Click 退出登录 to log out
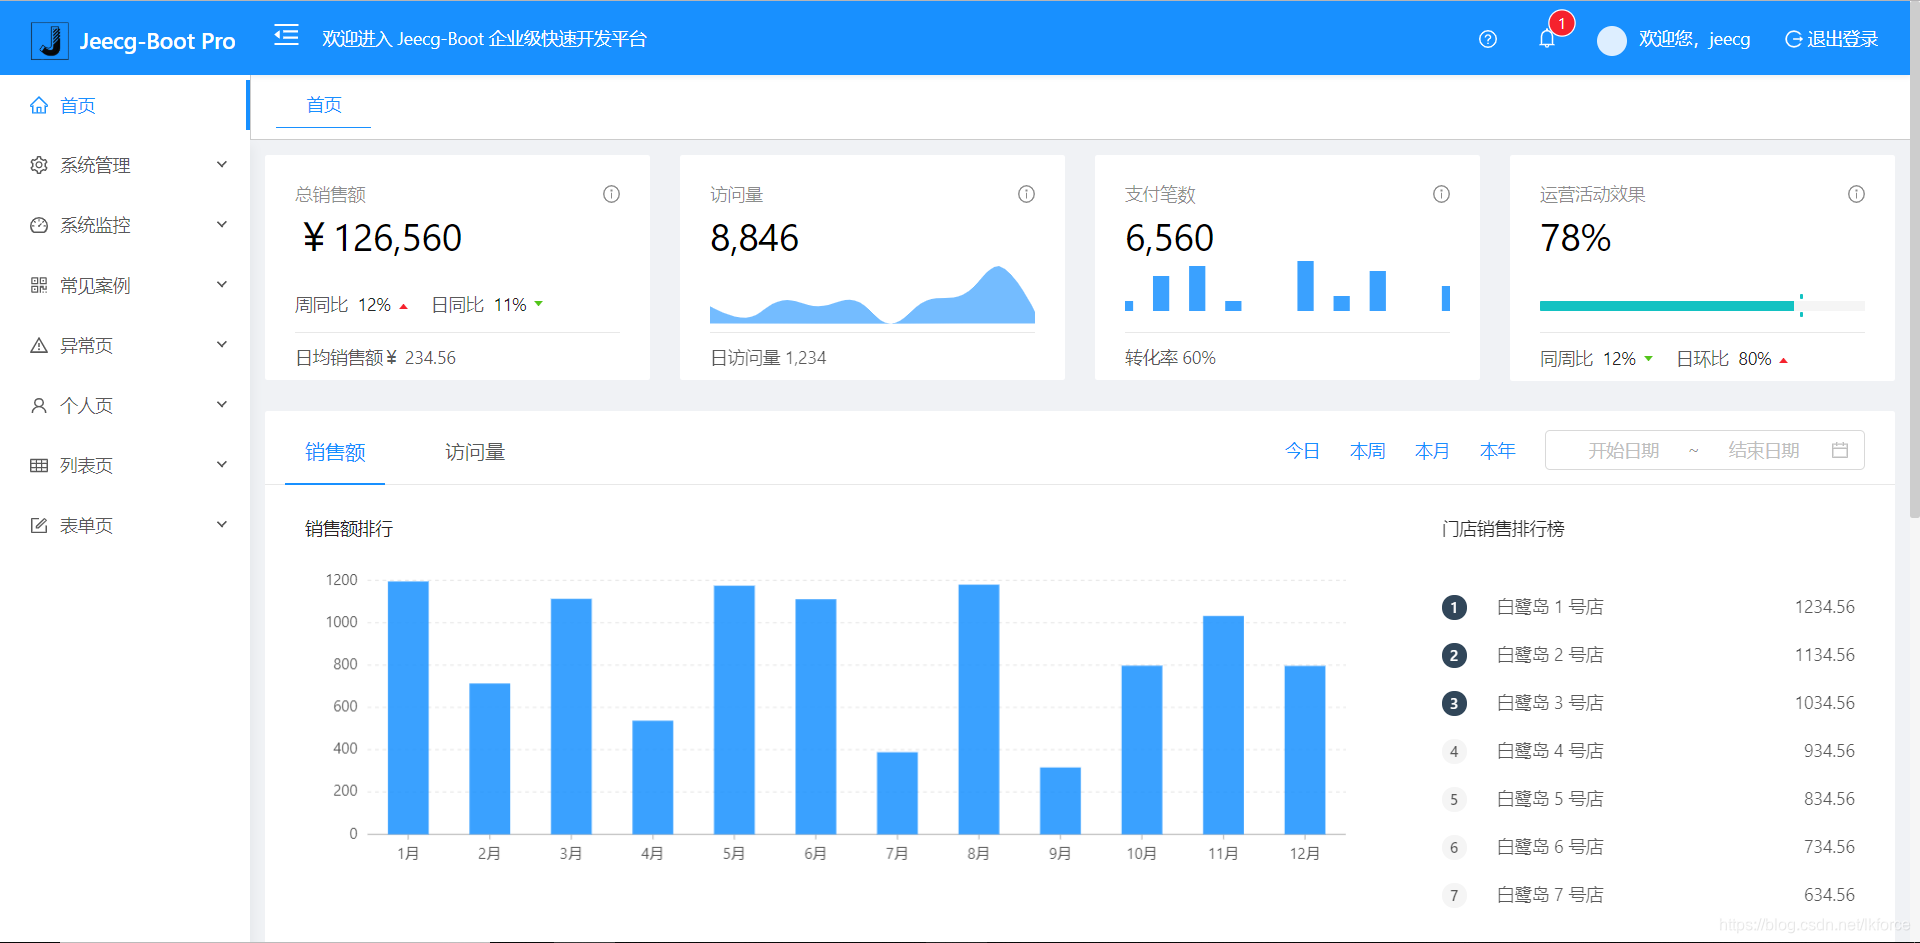This screenshot has width=1920, height=943. 1832,39
